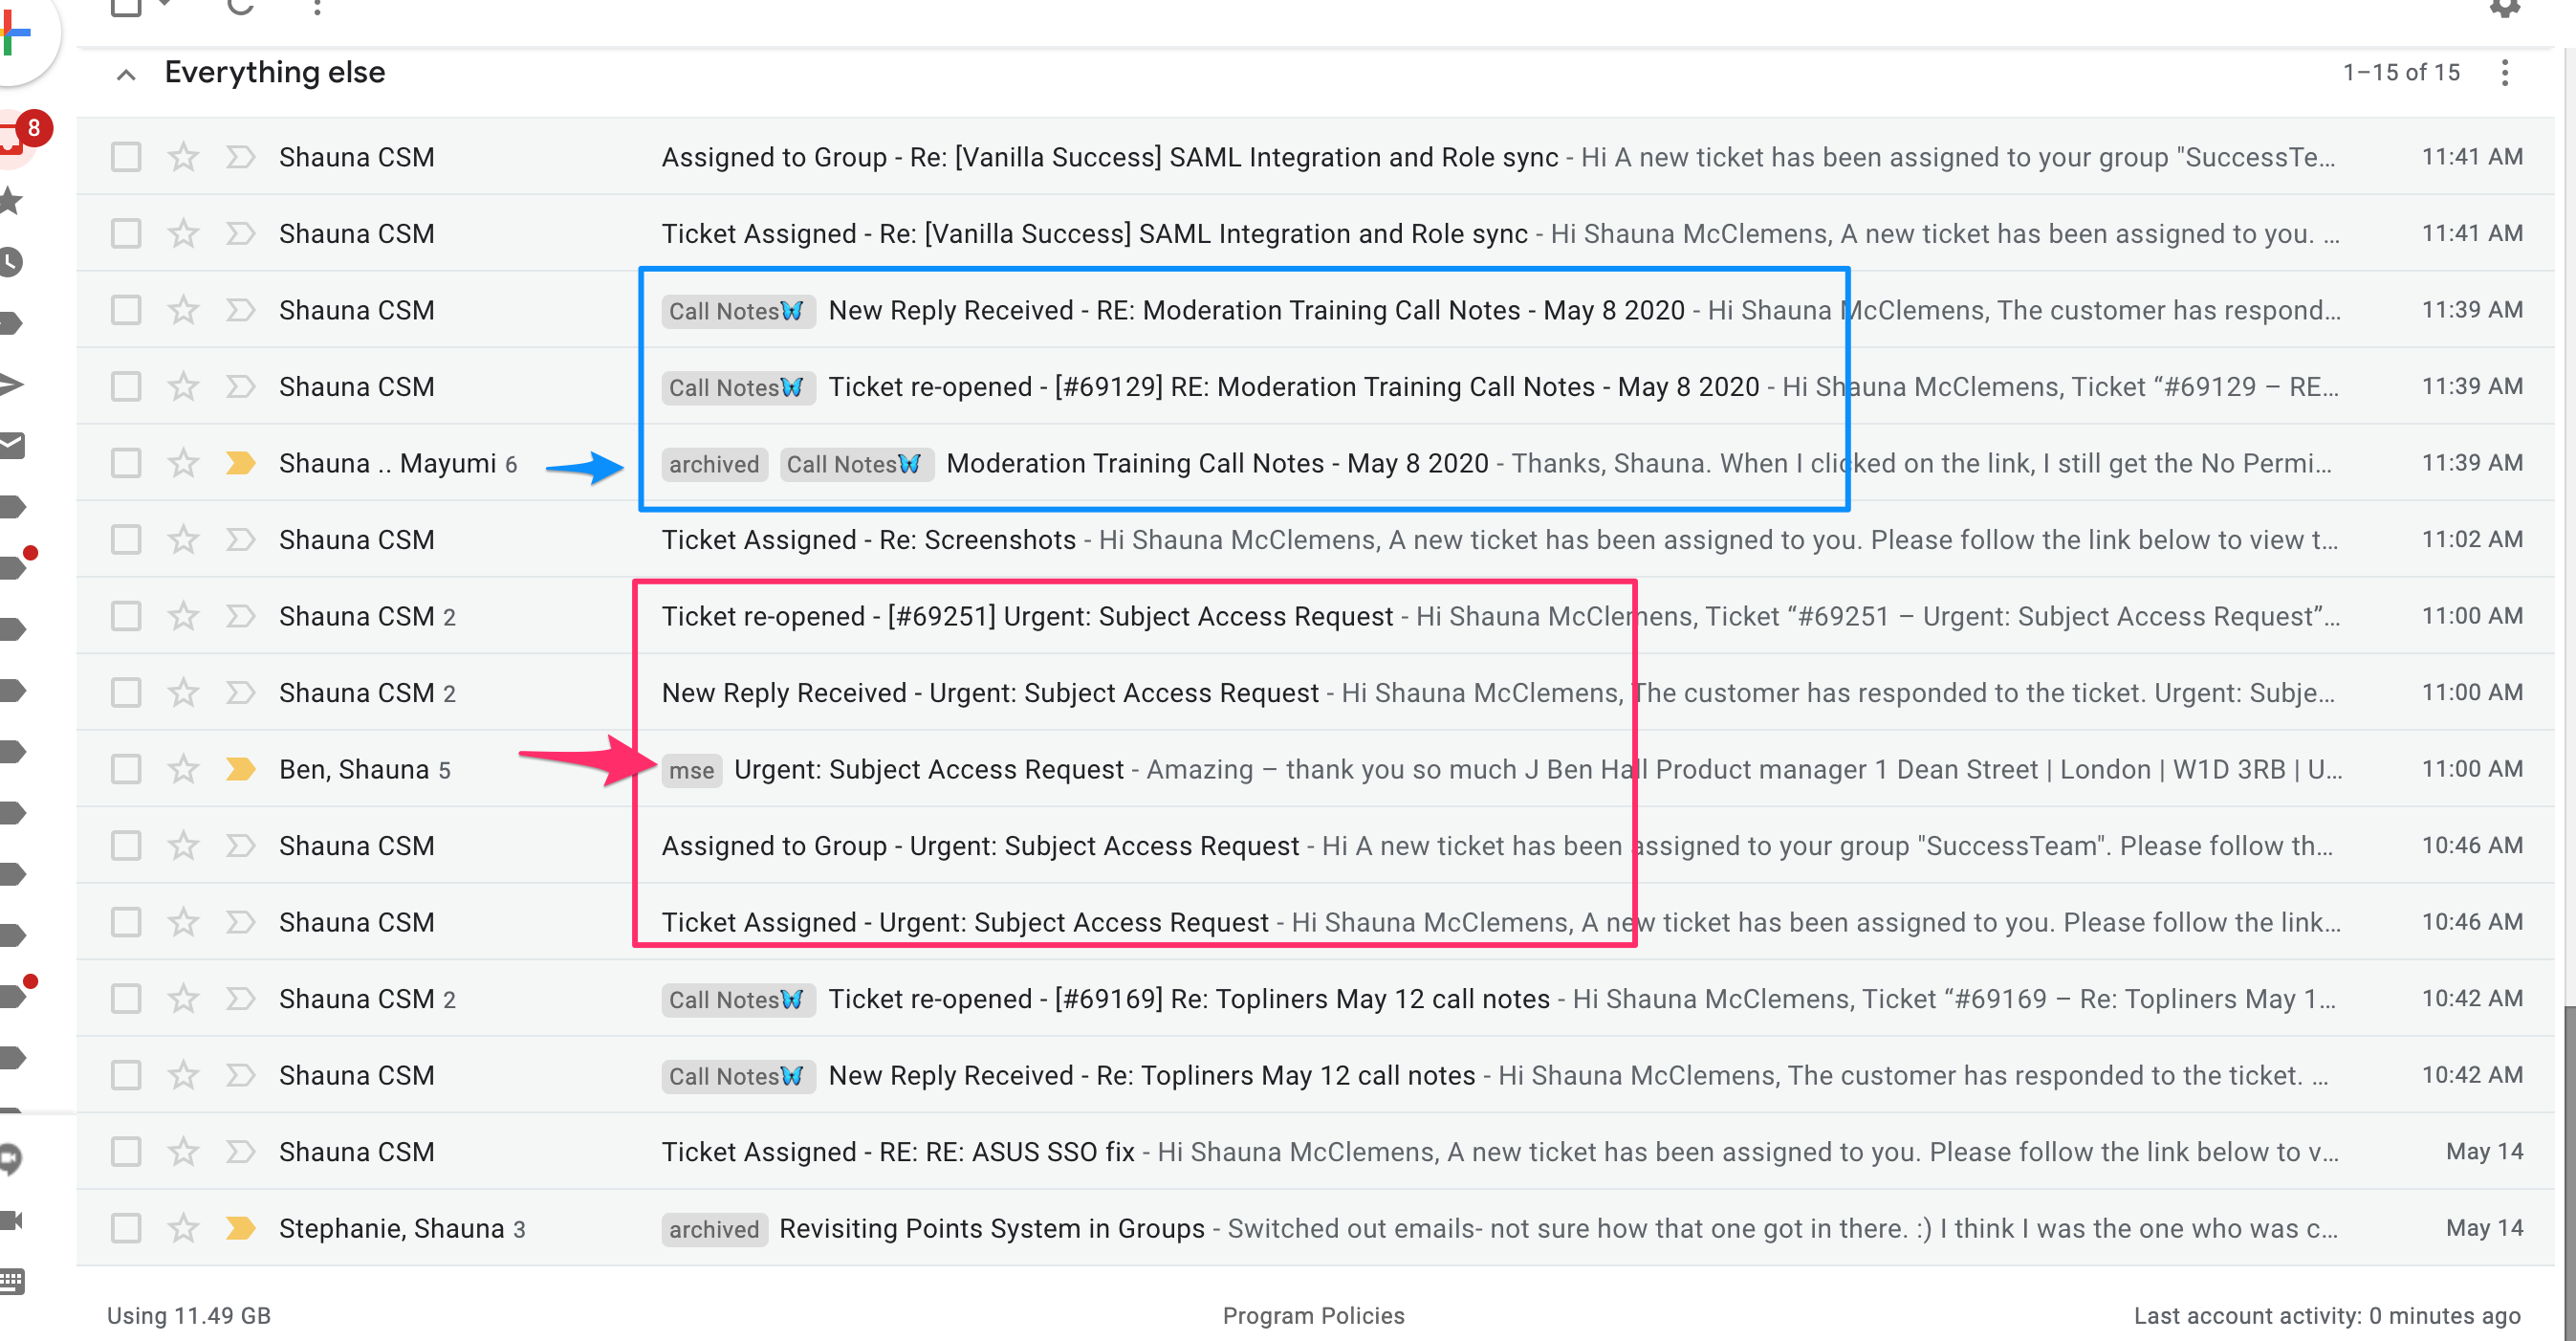
Task: Toggle importance marker on Stephanie, Shauna email
Action: pos(240,1228)
